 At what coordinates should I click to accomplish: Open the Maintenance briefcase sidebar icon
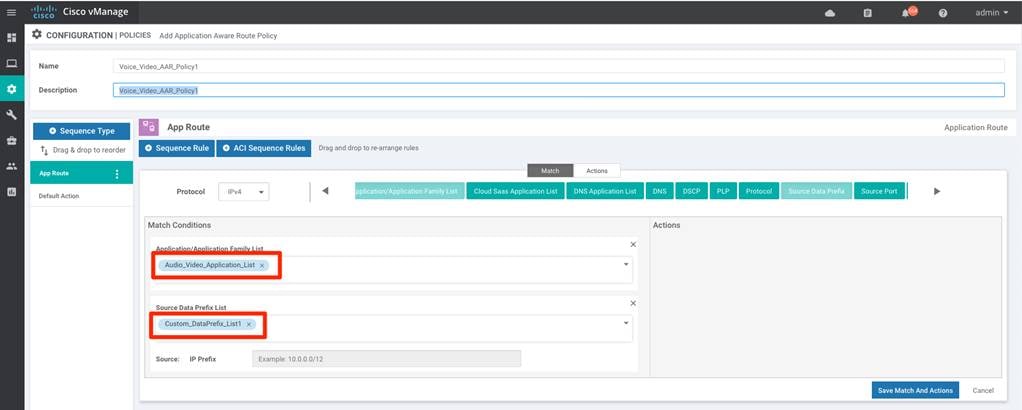pos(11,140)
